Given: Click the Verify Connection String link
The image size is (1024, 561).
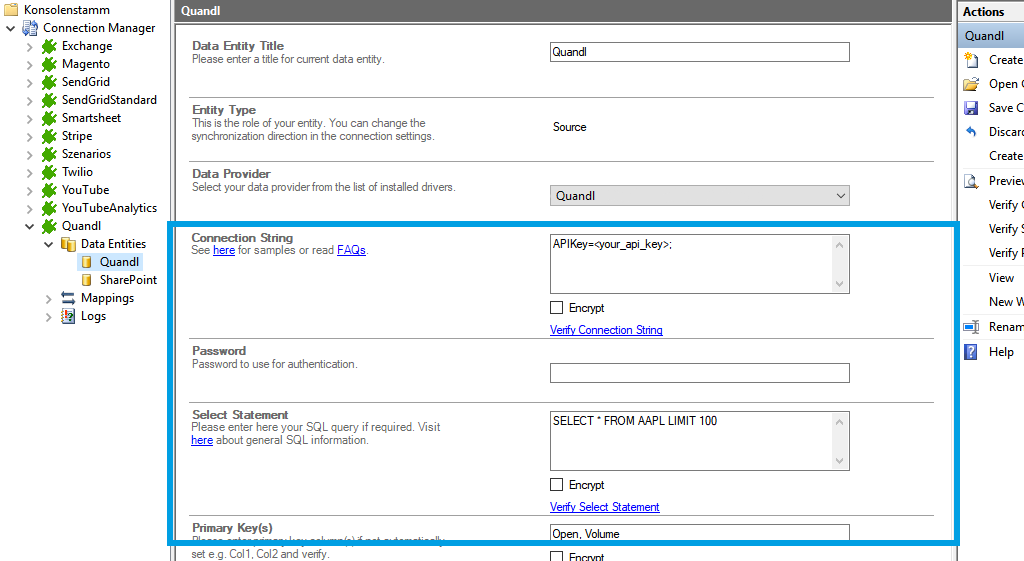Looking at the screenshot, I should pos(606,330).
